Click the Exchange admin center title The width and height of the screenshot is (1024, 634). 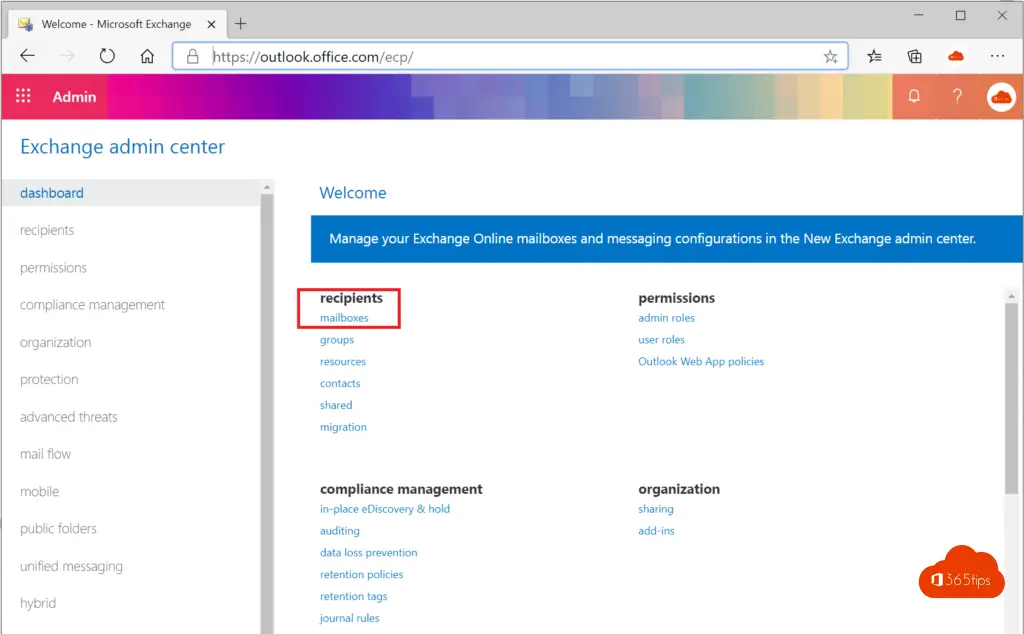coord(122,146)
